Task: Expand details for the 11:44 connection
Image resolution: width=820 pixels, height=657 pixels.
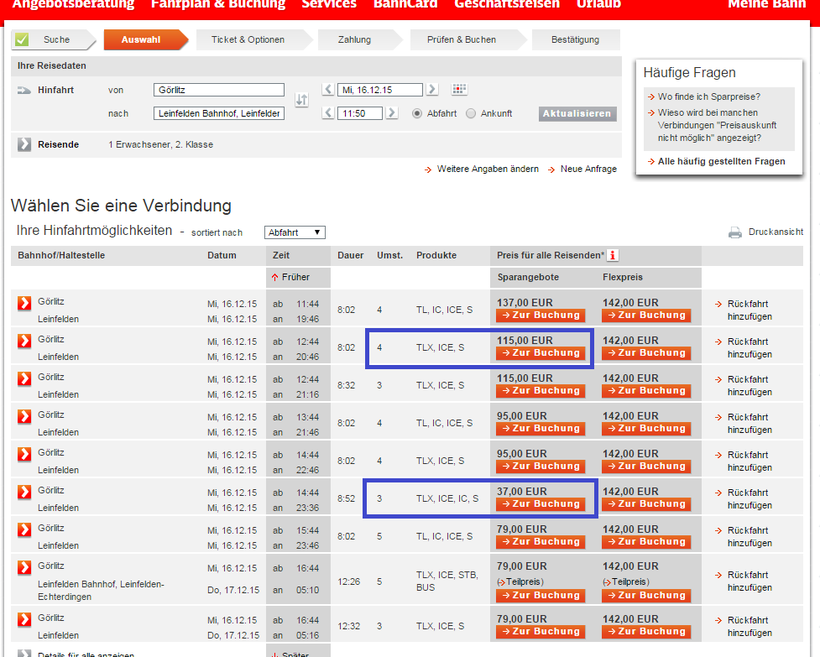Action: (25, 303)
